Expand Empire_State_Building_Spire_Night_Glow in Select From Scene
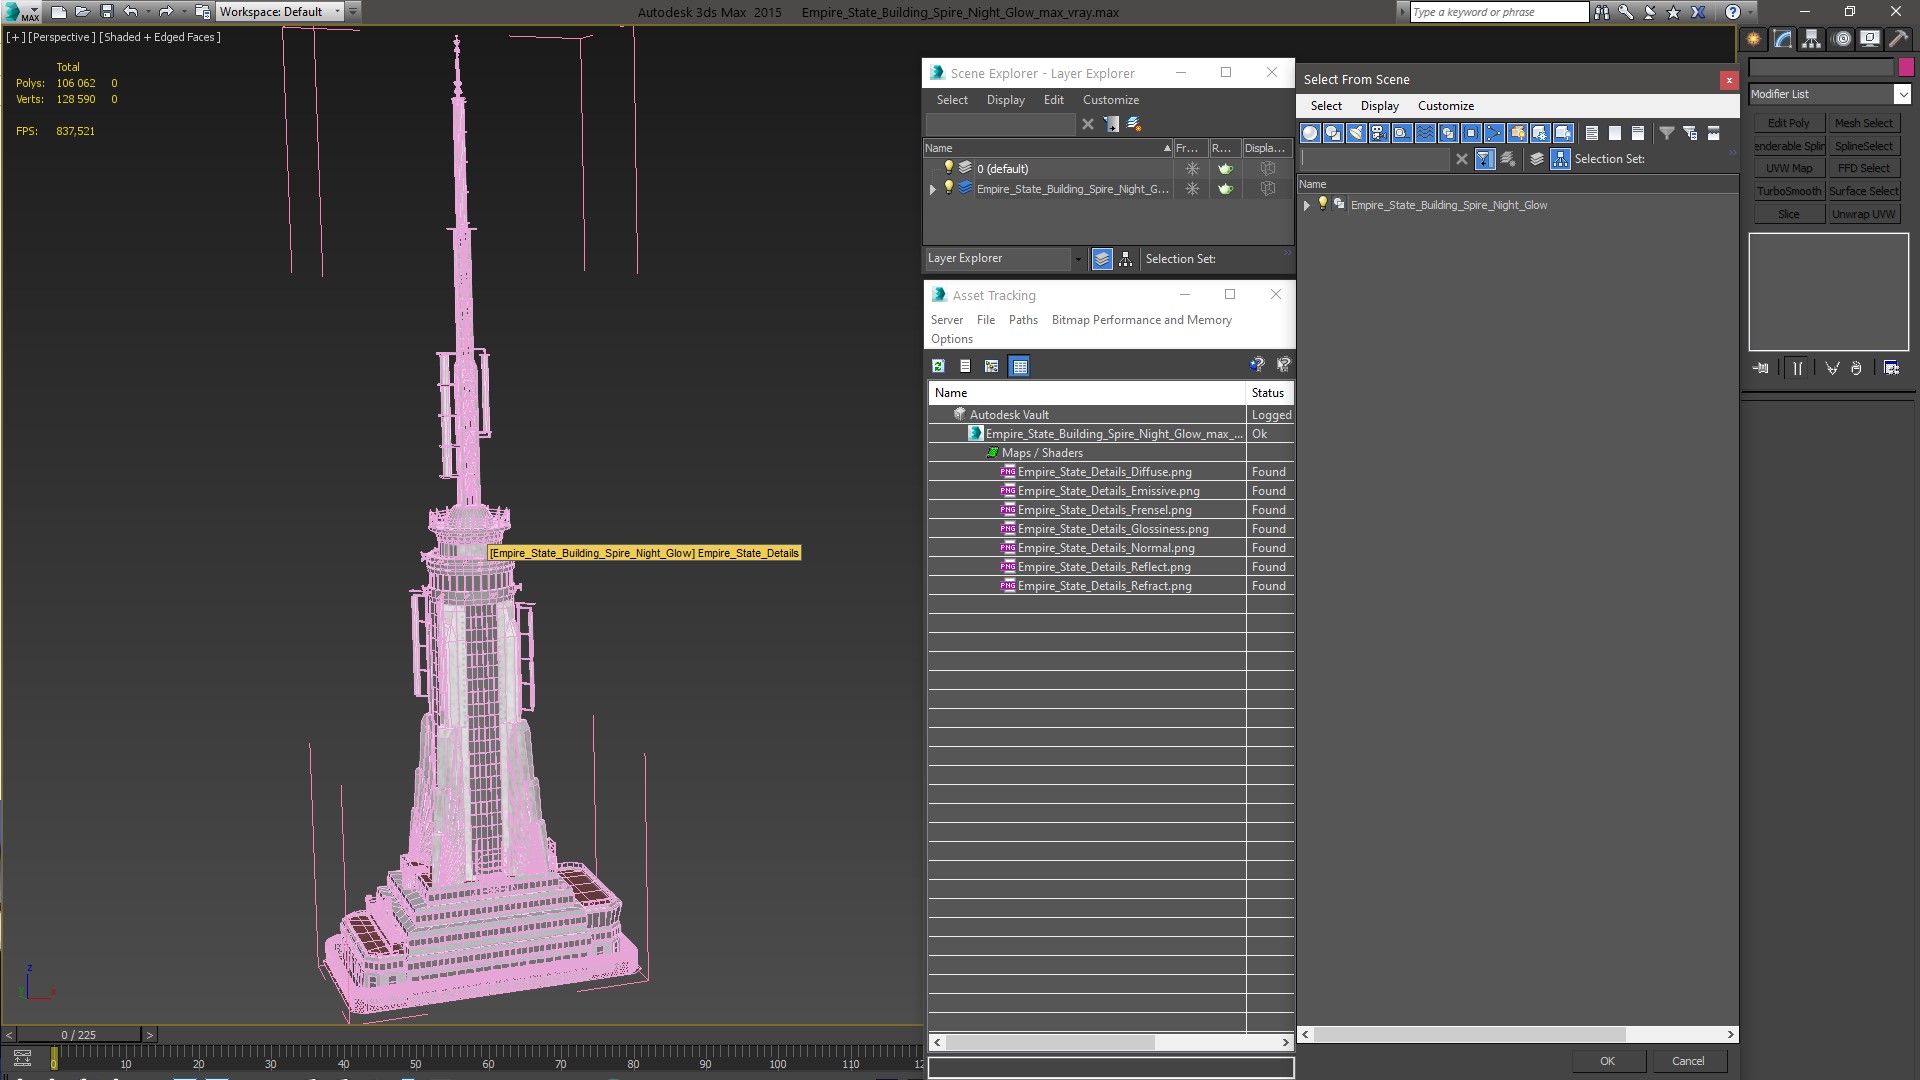1920x1080 pixels. (x=1306, y=205)
